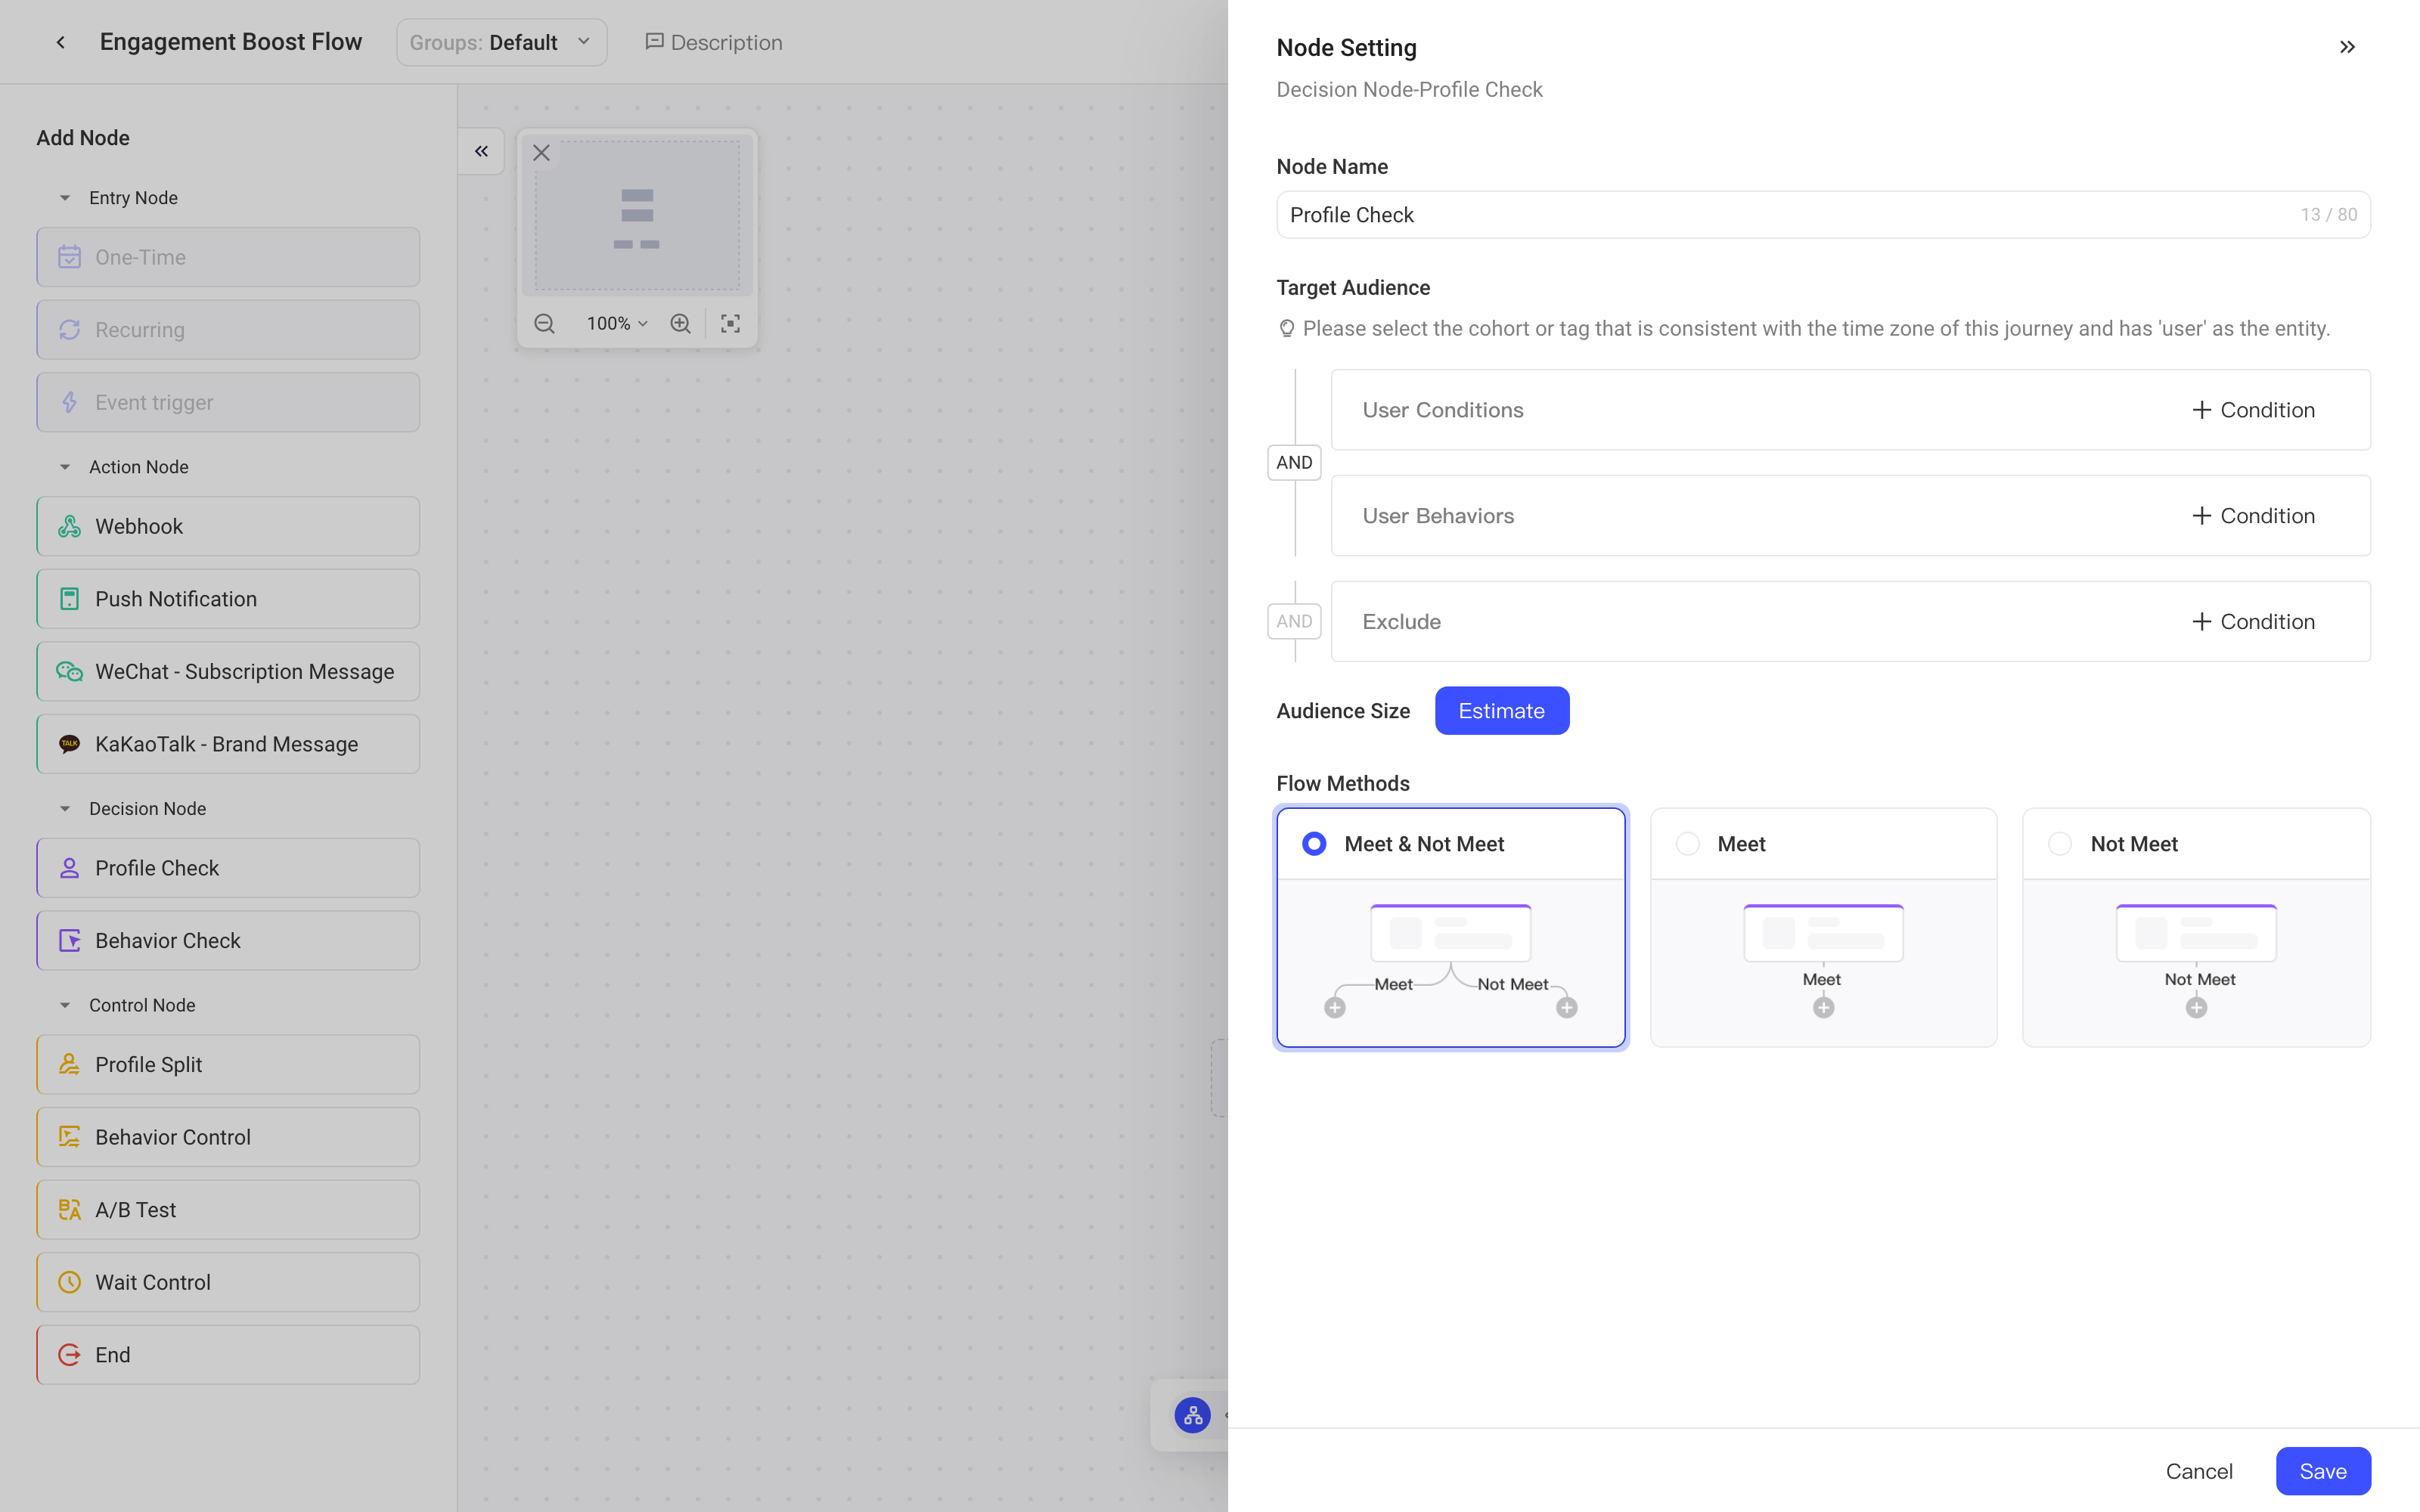Fit canvas to screen icon
The width and height of the screenshot is (2420, 1512).
coord(730,323)
